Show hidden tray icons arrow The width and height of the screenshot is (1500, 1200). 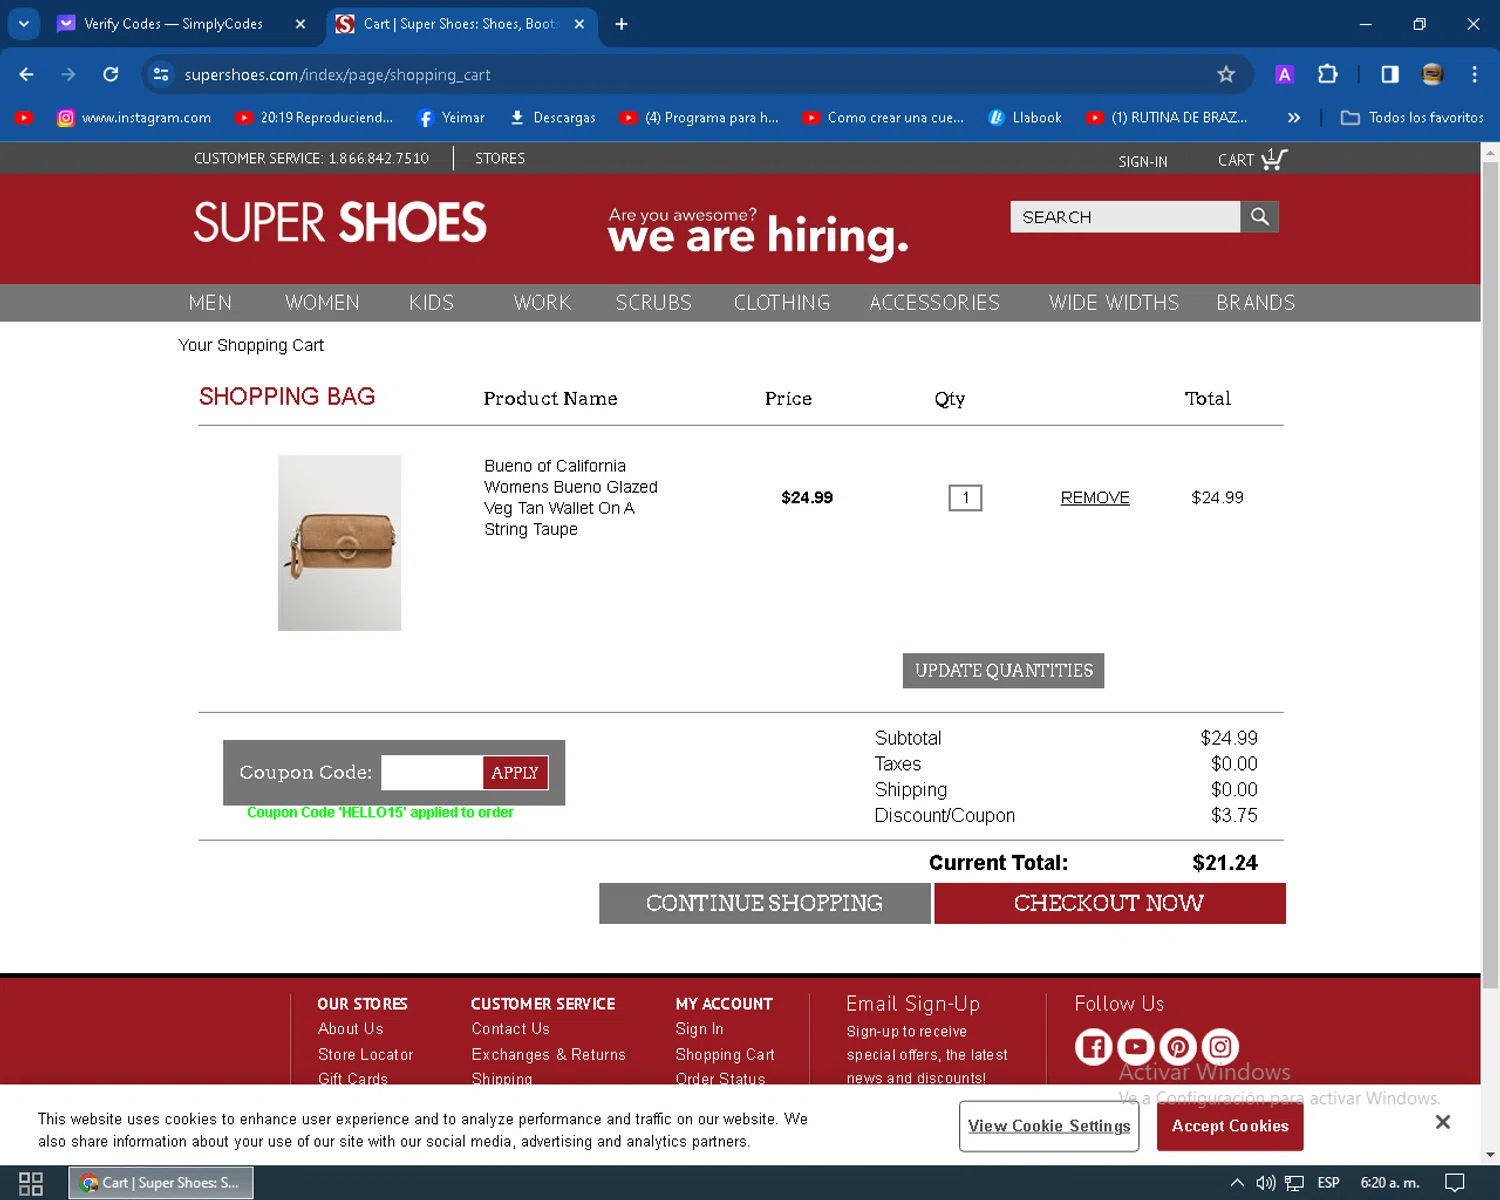(1237, 1183)
